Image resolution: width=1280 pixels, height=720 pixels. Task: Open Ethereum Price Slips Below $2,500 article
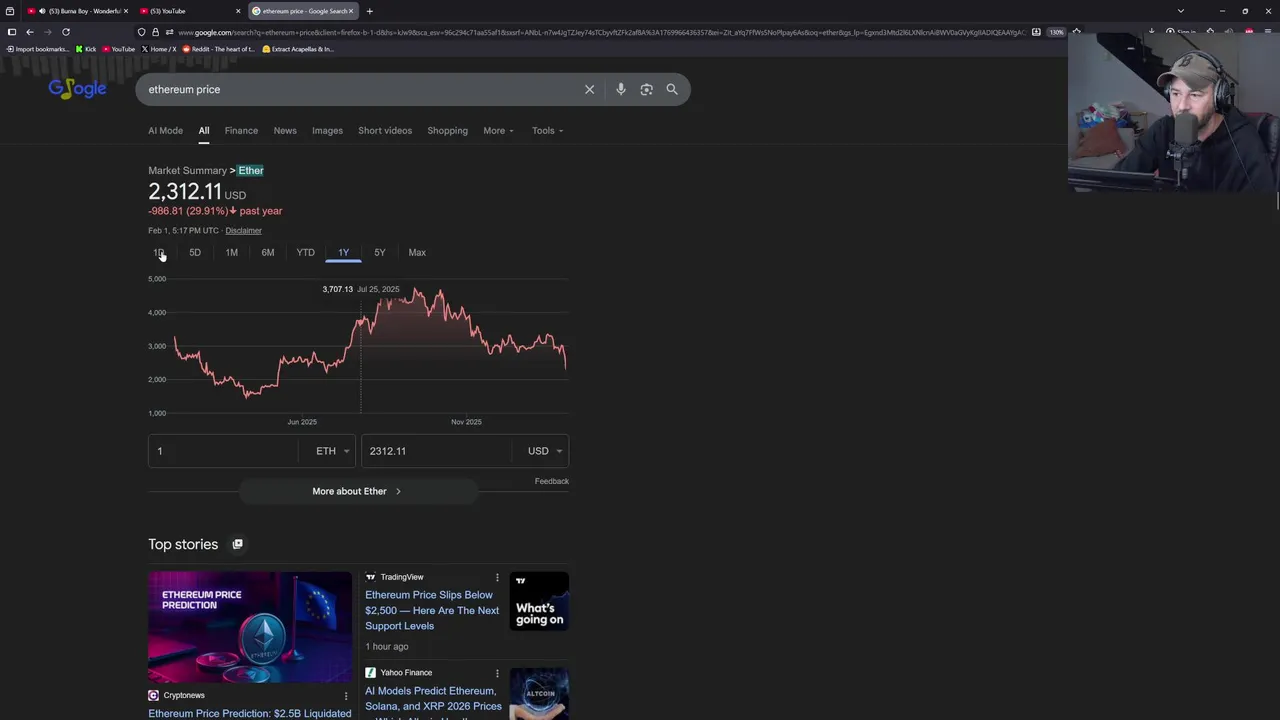pyautogui.click(x=432, y=610)
